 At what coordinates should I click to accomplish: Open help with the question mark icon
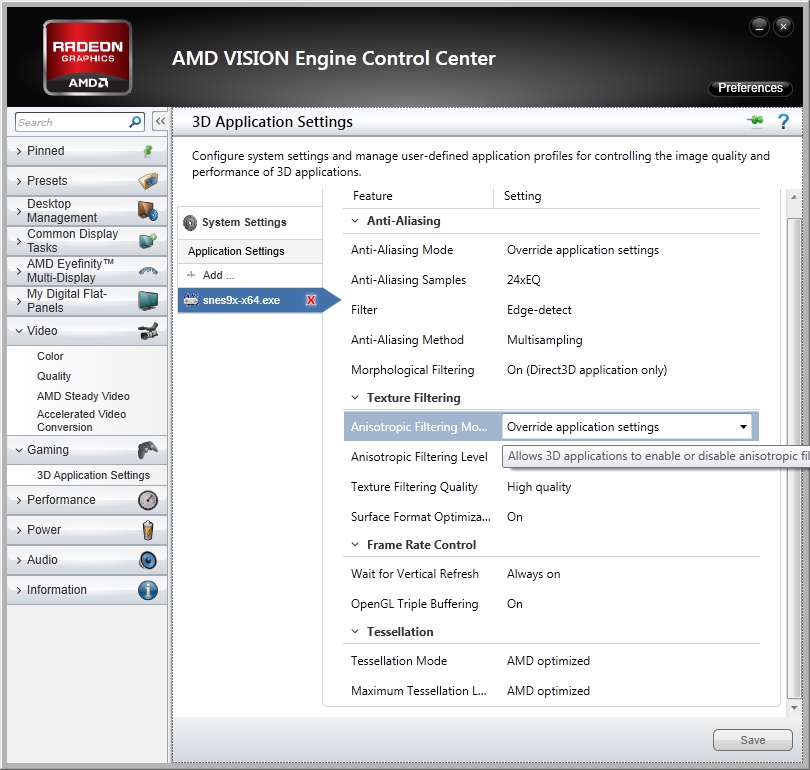click(x=783, y=122)
